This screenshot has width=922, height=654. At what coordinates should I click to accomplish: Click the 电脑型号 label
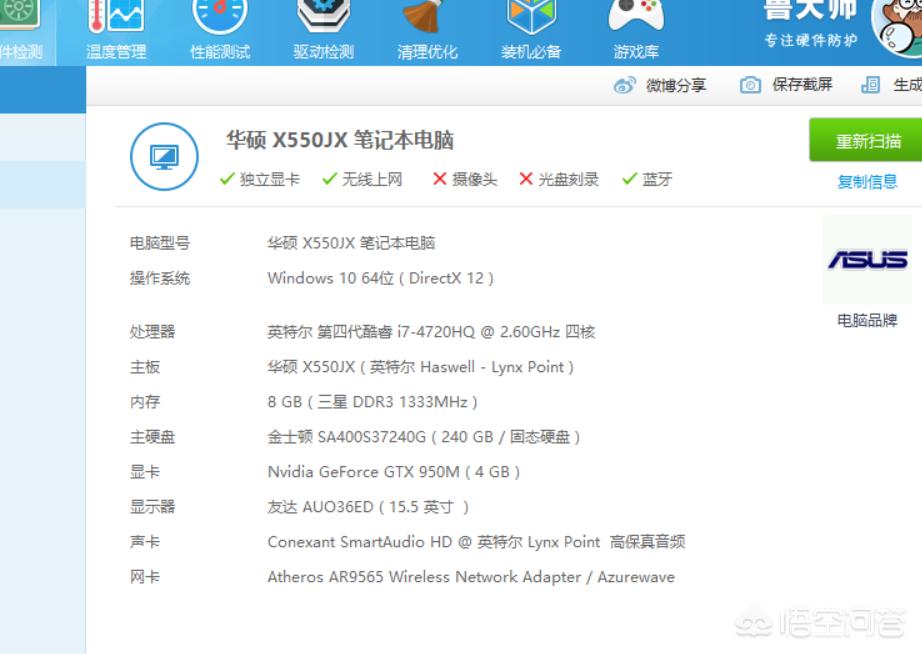pos(160,243)
